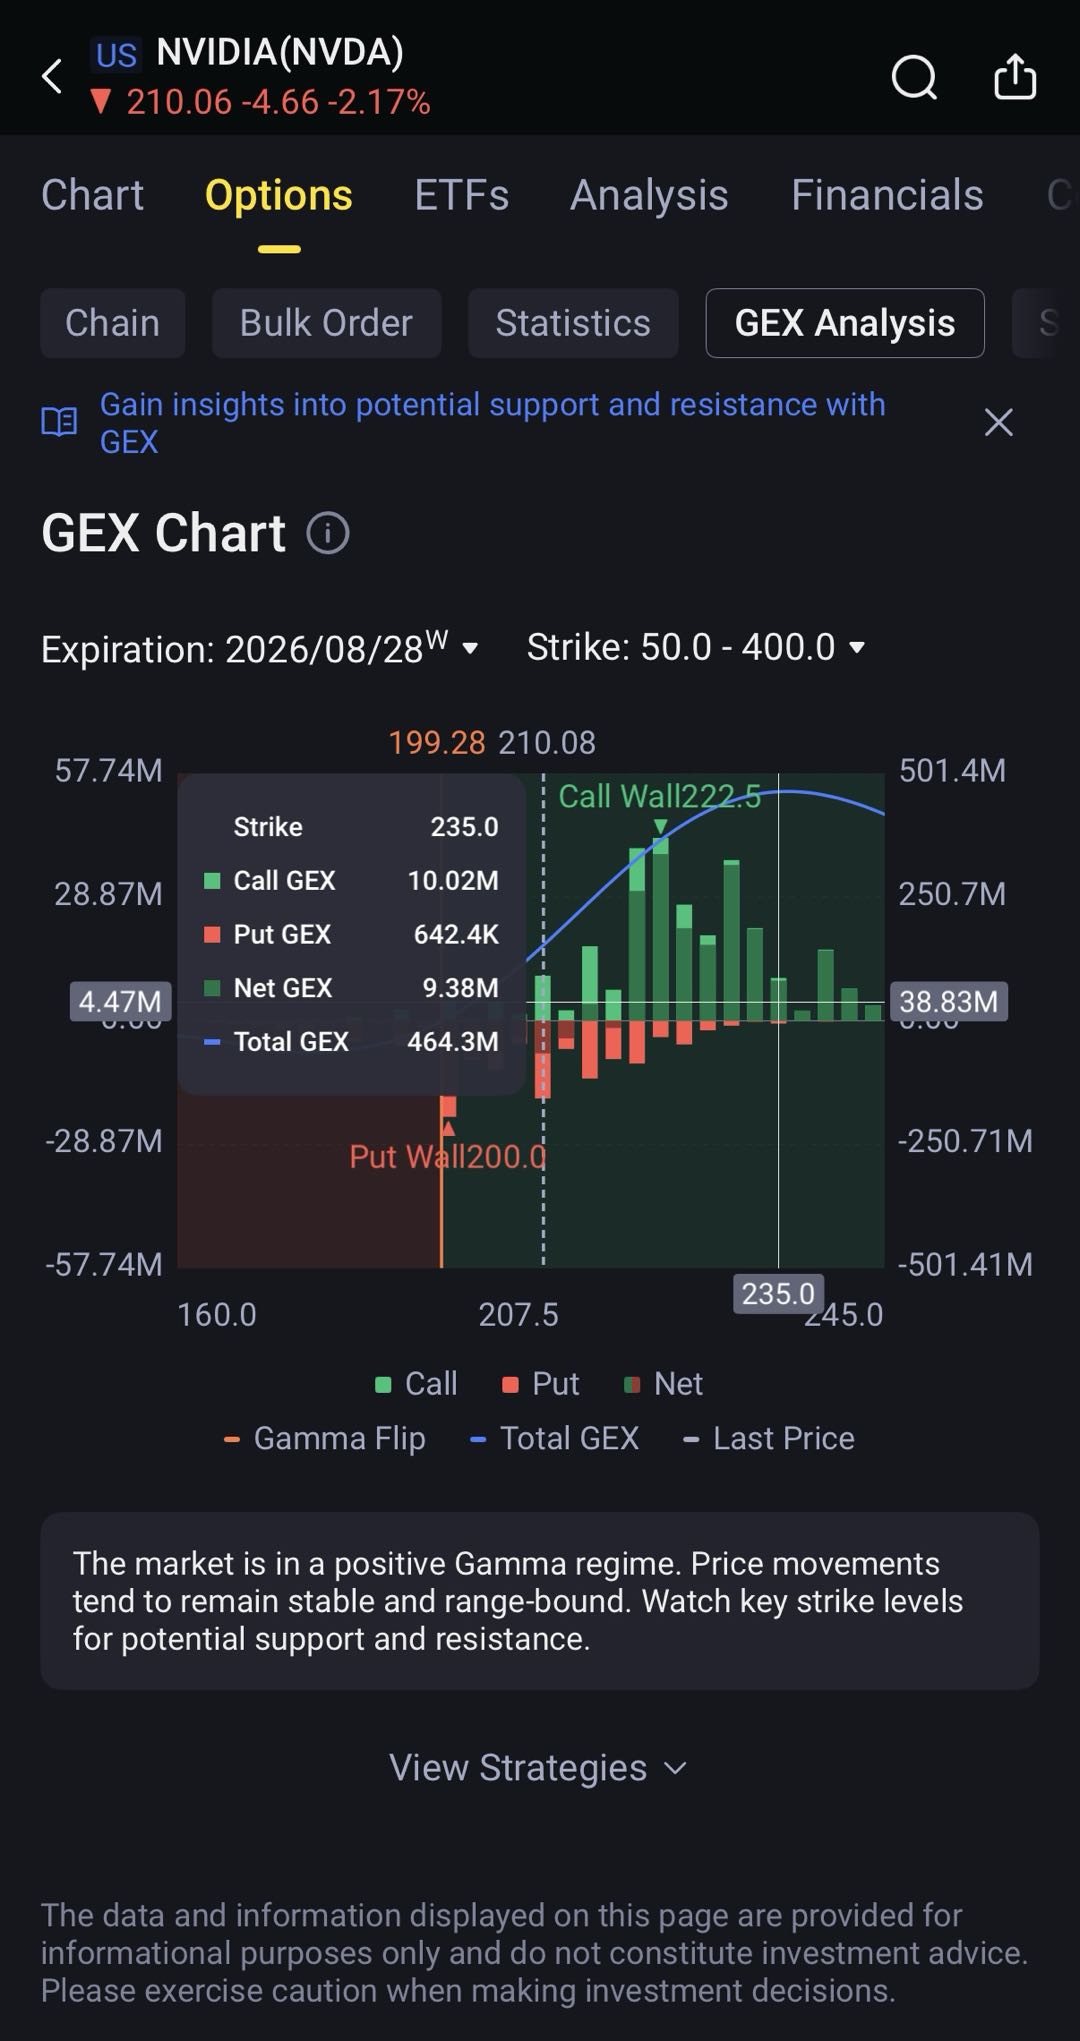Open the Expiration date dropdown
This screenshot has height=2041, width=1080.
tap(260, 648)
